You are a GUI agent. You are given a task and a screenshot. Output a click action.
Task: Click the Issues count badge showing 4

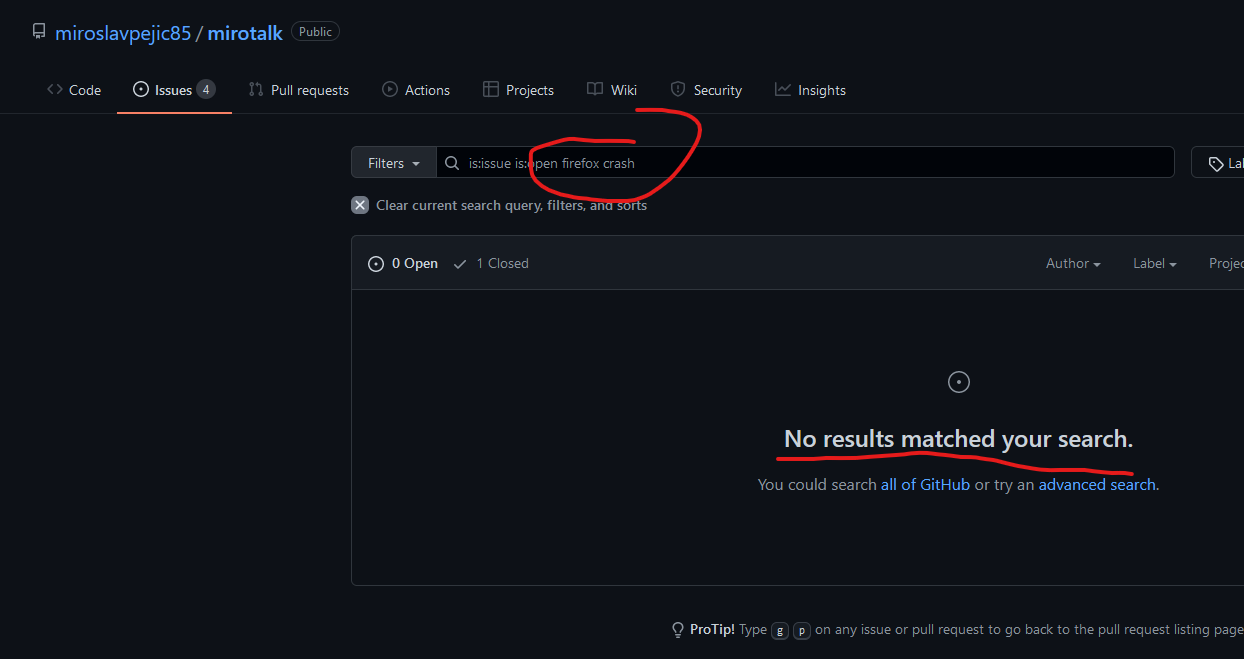pos(208,89)
